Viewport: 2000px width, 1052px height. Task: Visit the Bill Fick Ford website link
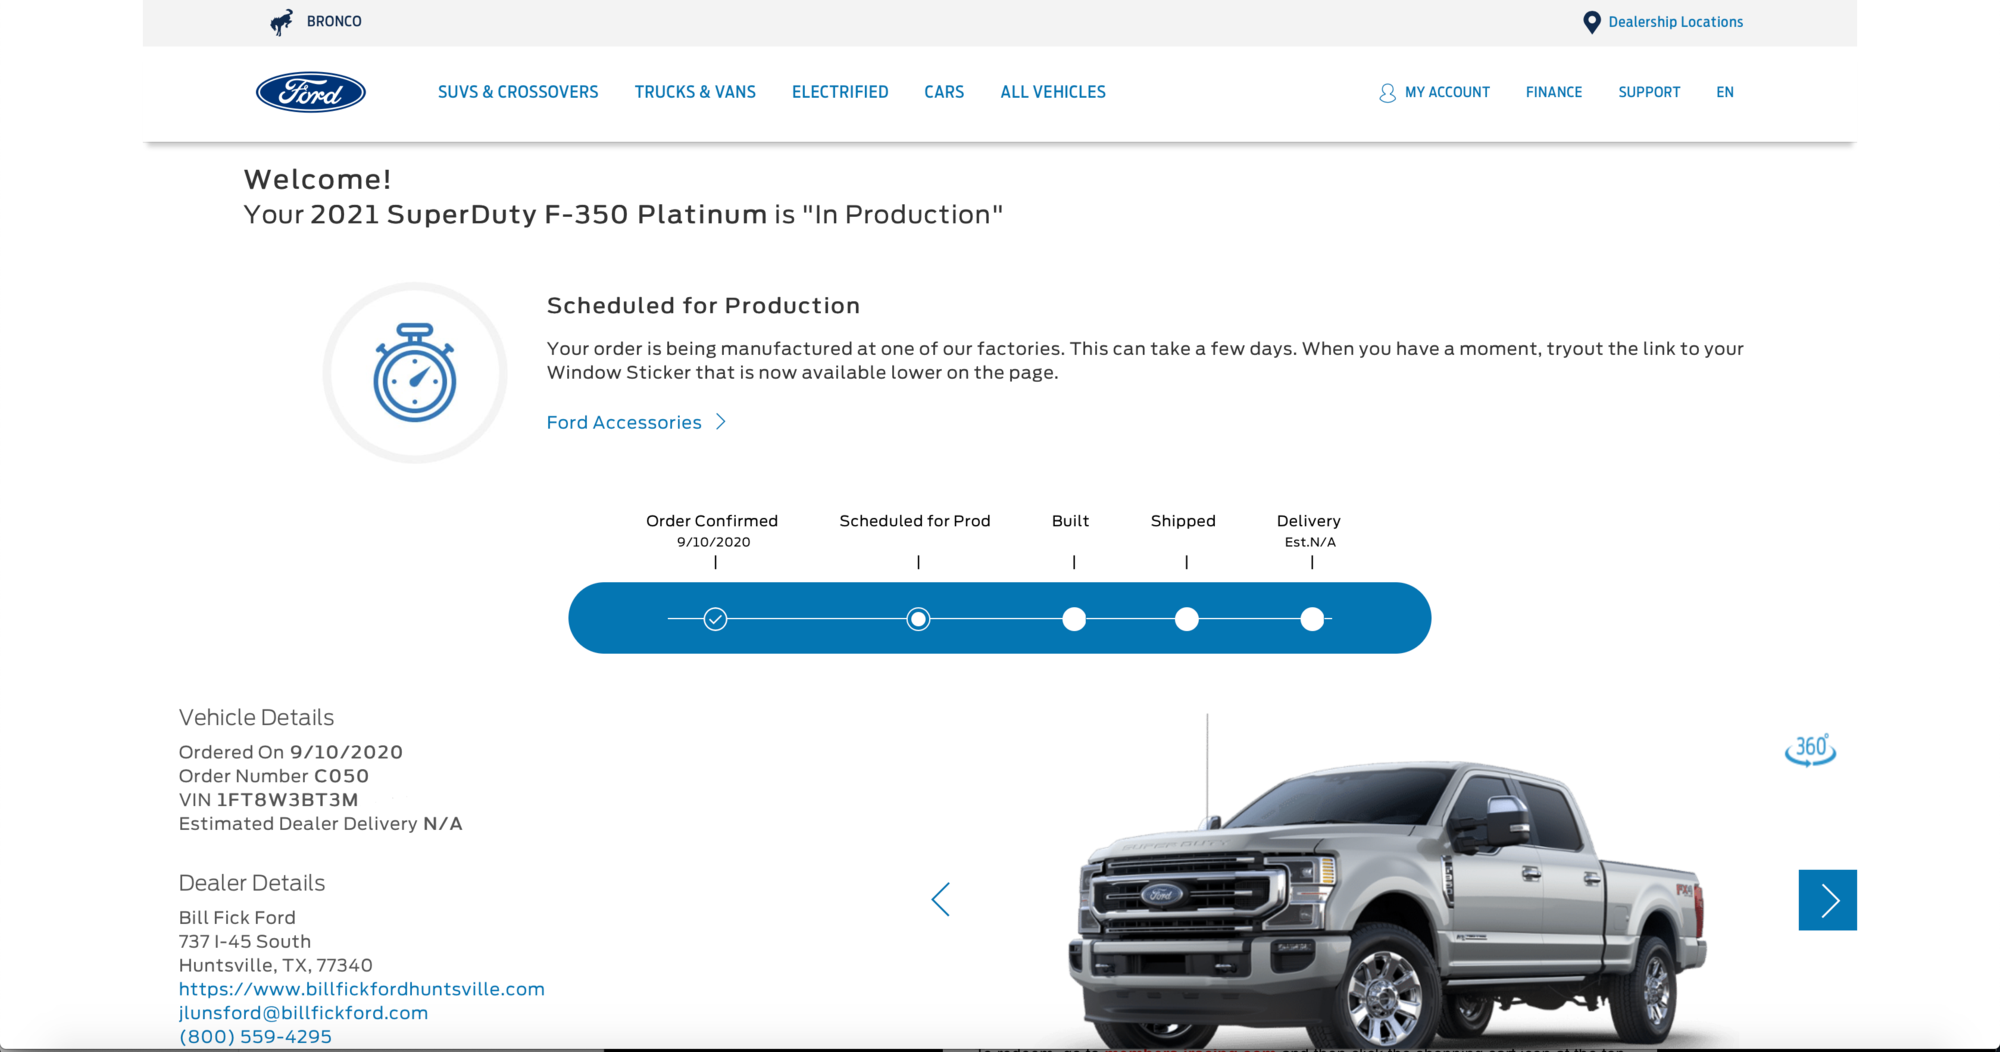(x=361, y=988)
